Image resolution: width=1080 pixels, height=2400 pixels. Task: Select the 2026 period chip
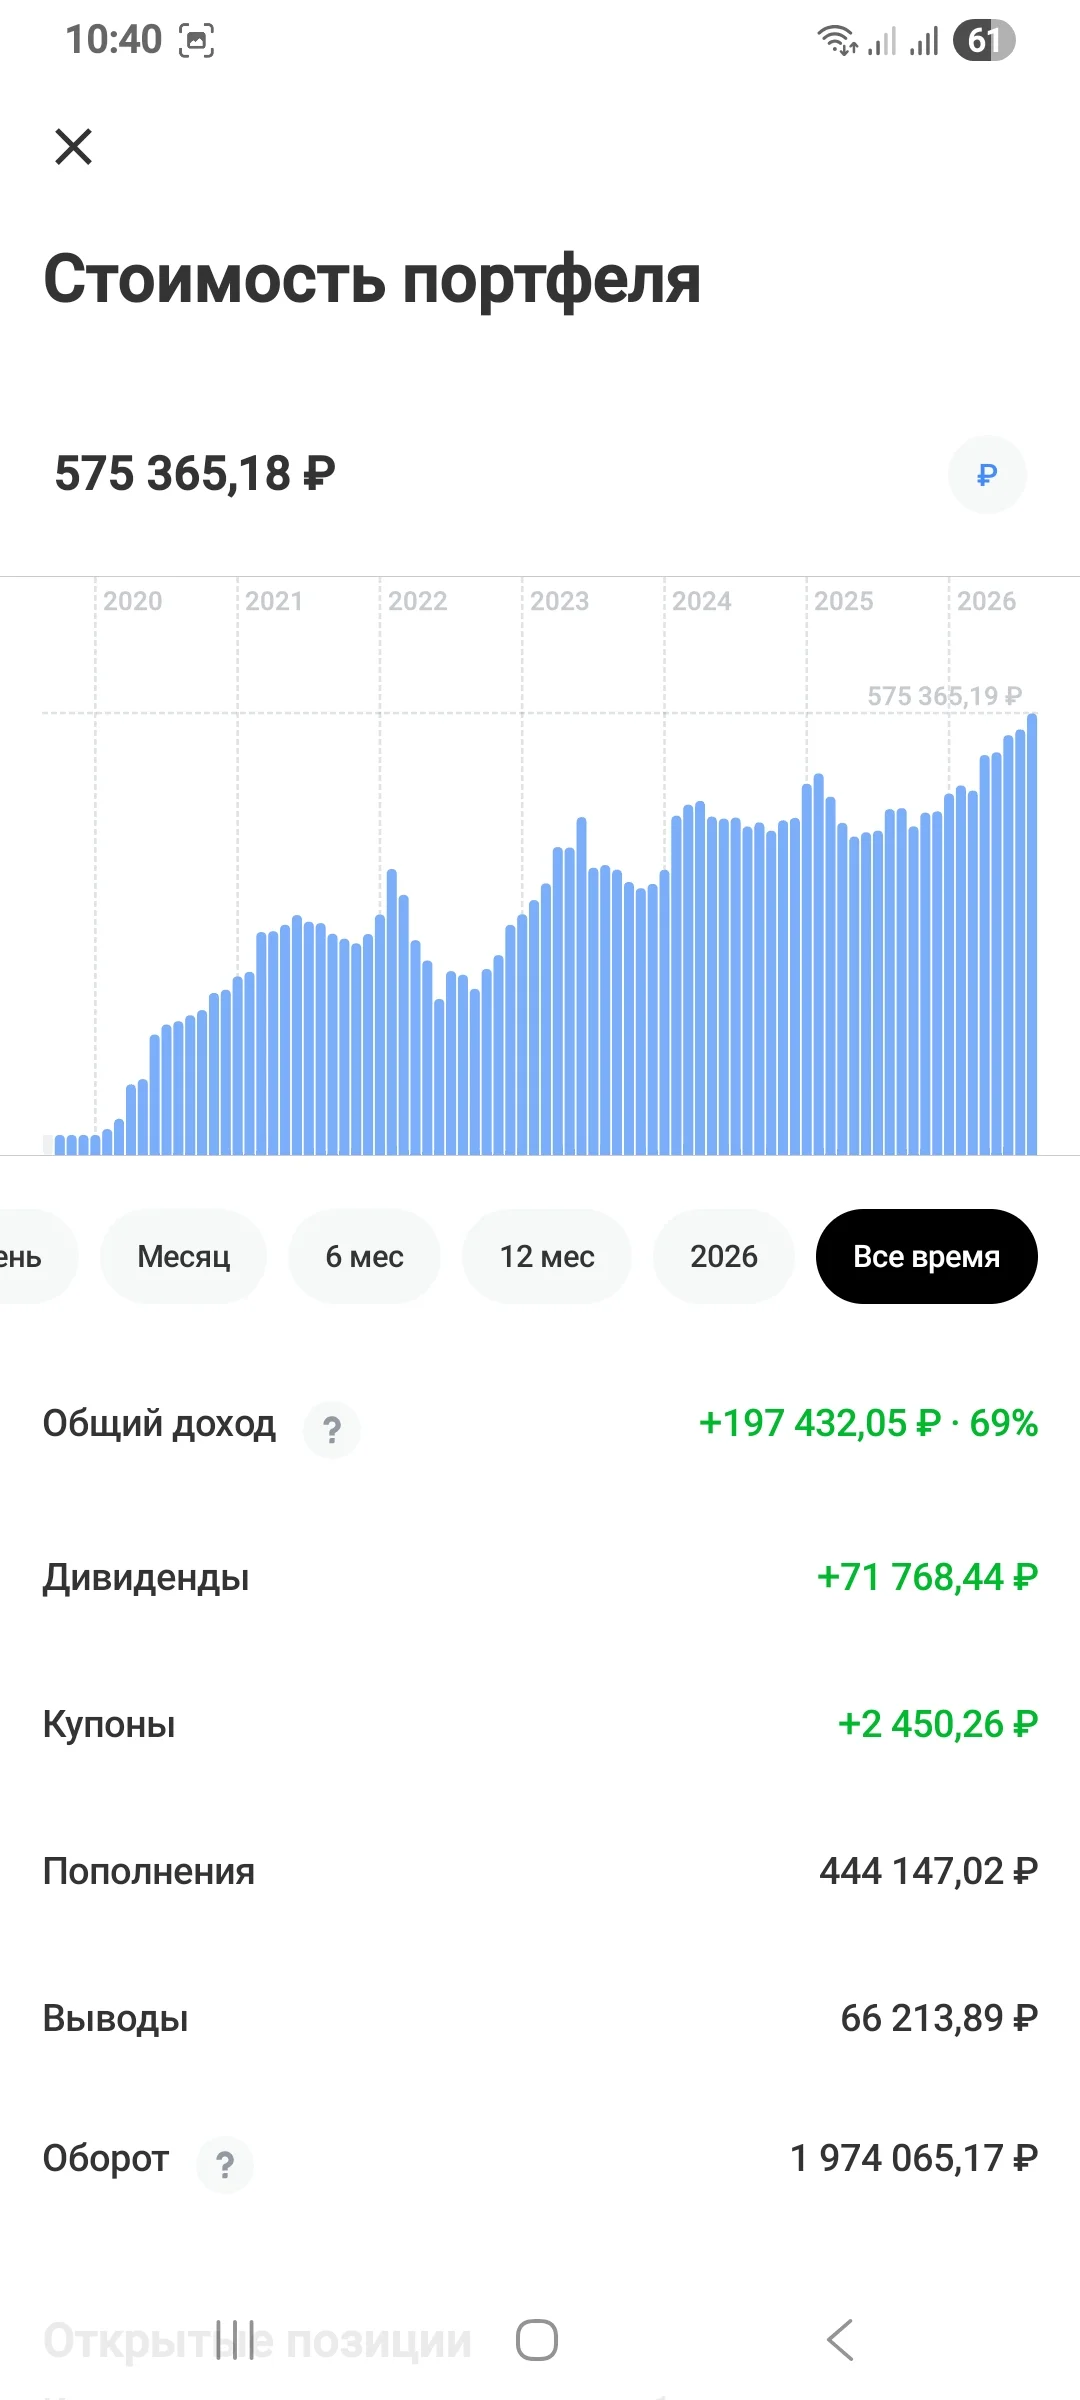tap(724, 1256)
